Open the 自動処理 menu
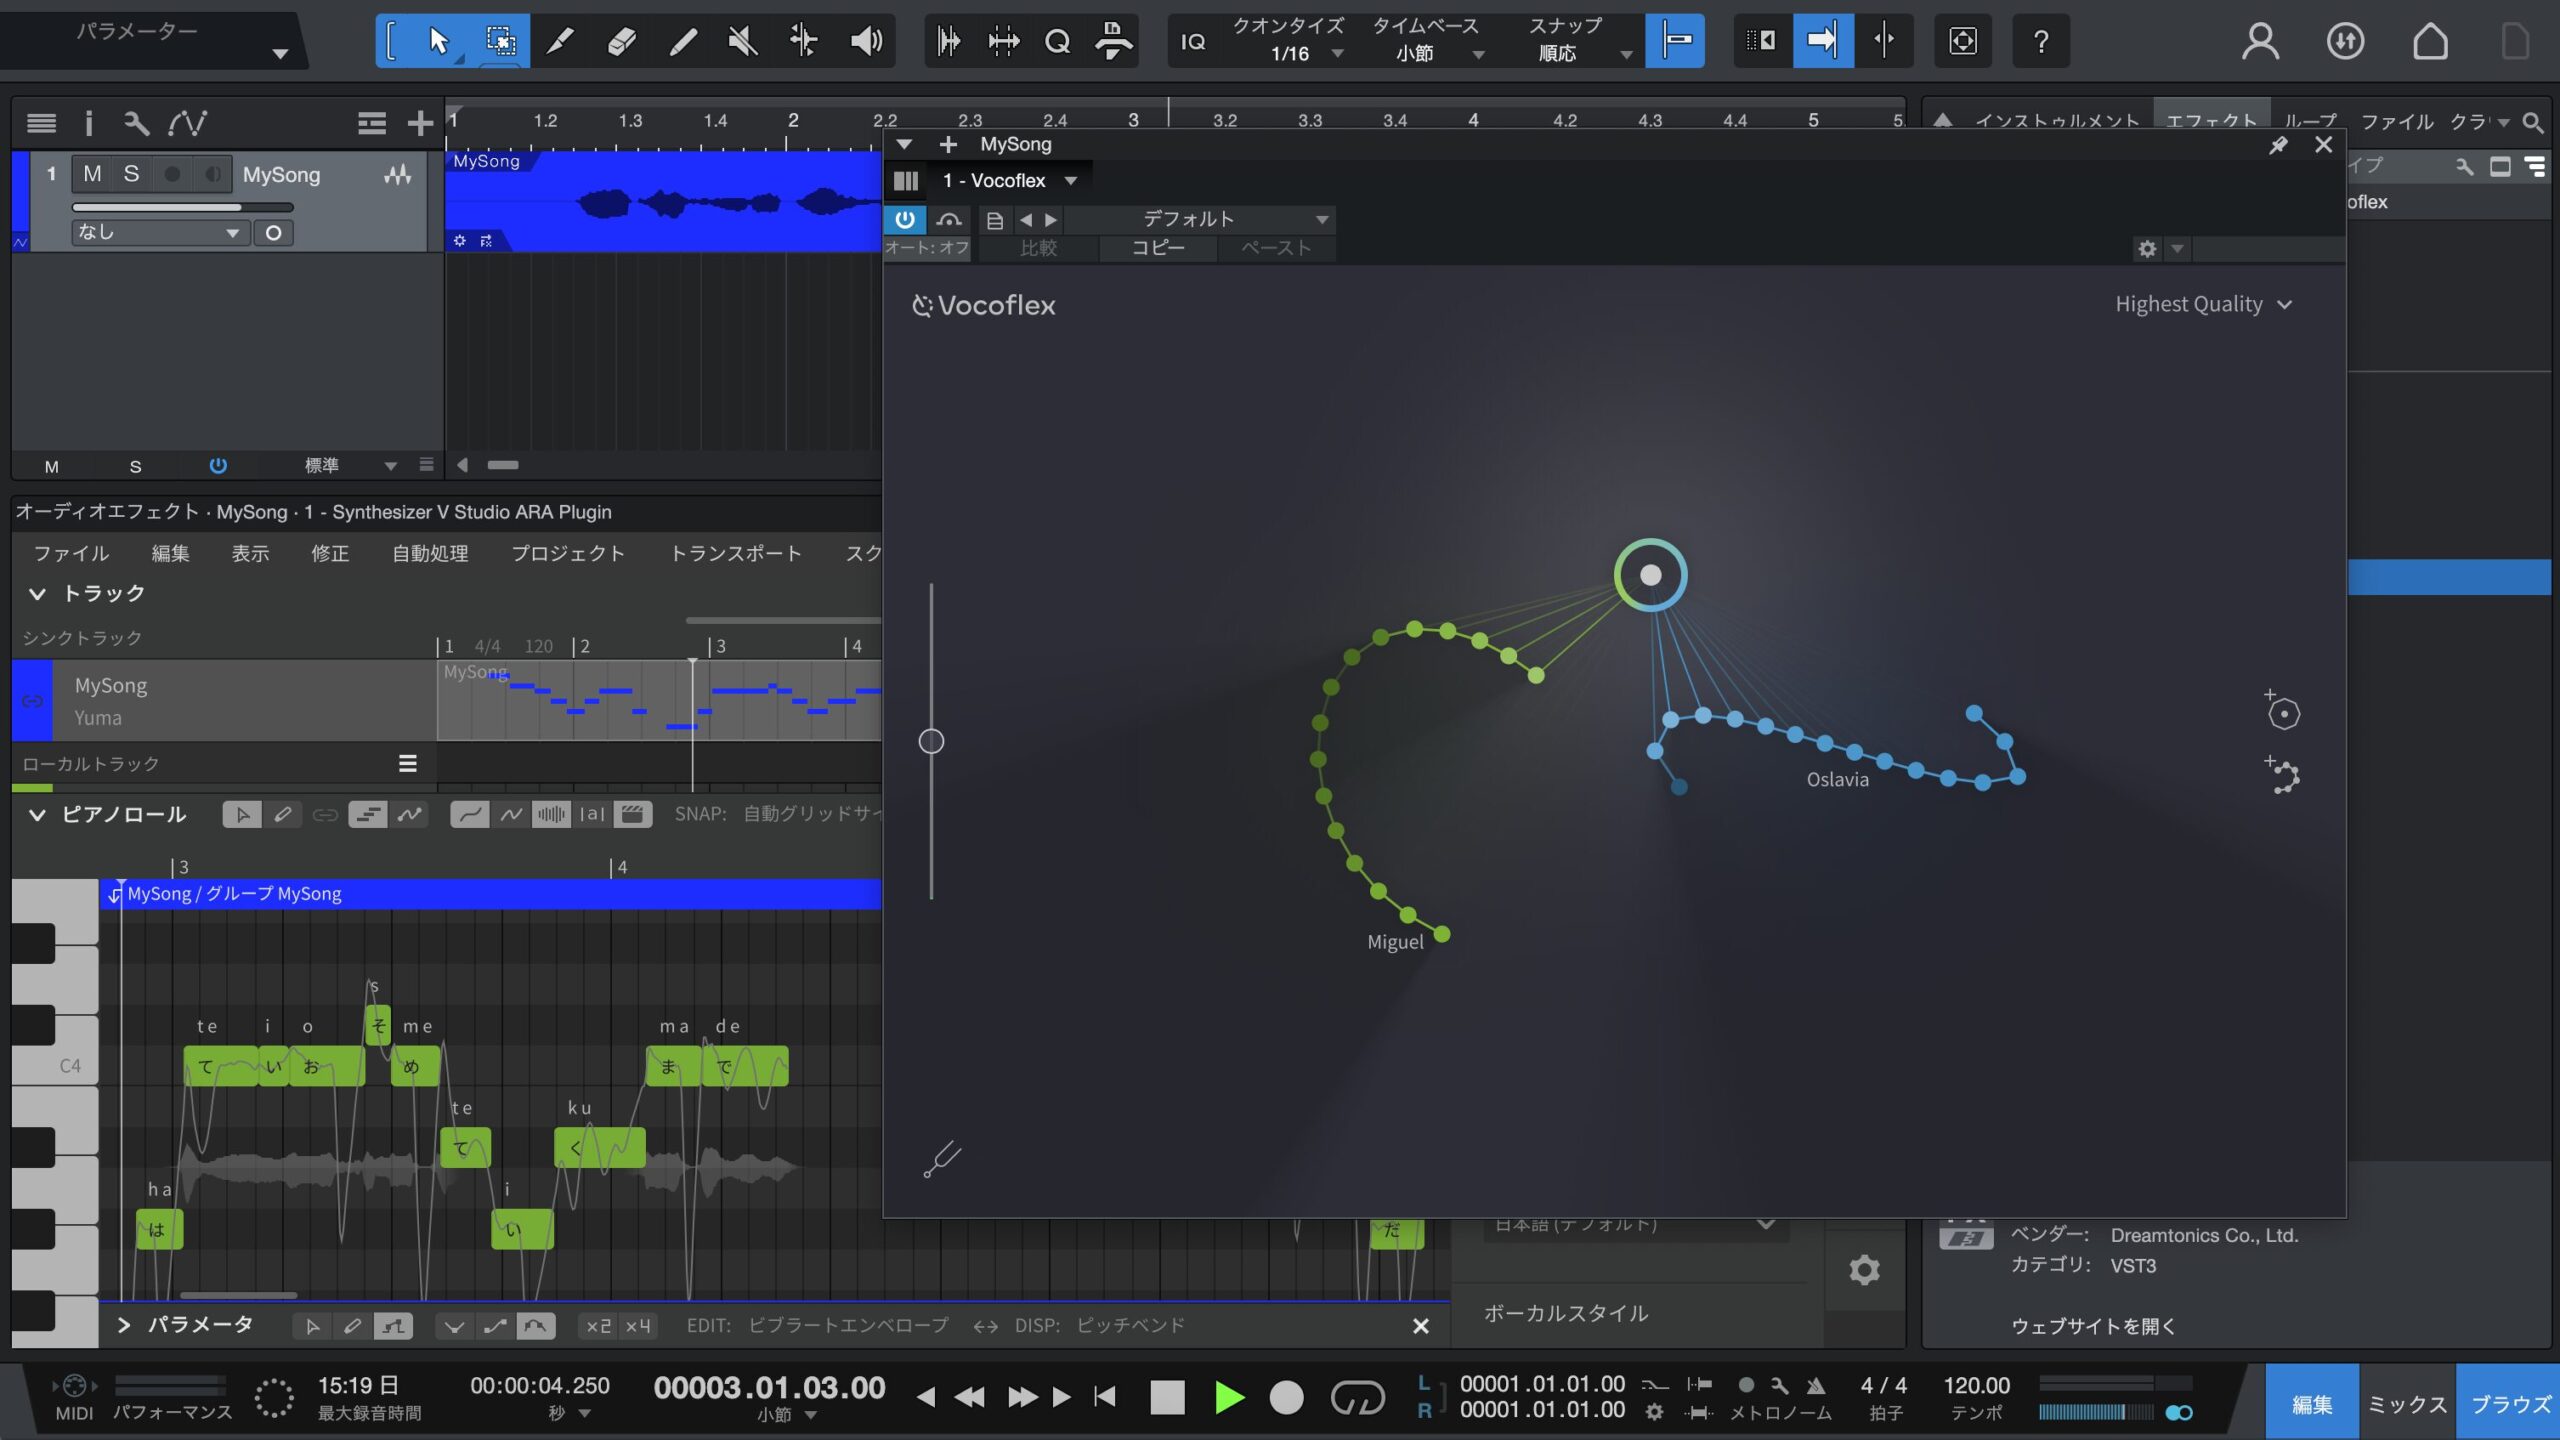The height and width of the screenshot is (1440, 2560). click(x=430, y=554)
